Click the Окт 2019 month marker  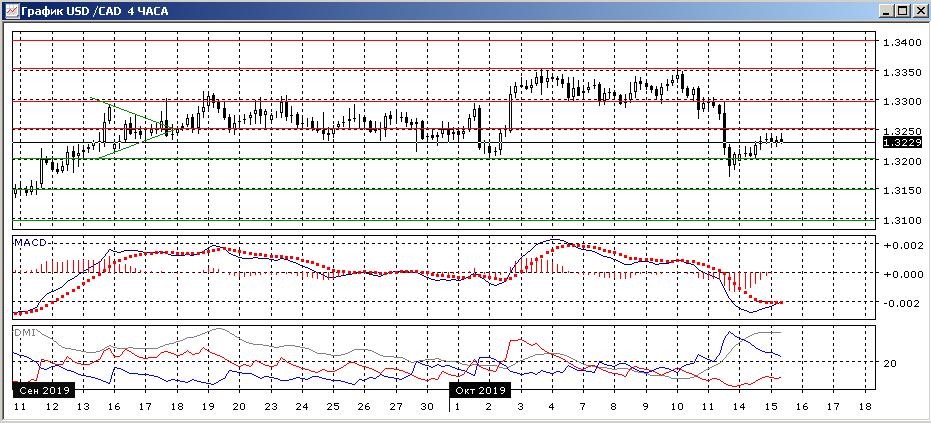(481, 390)
